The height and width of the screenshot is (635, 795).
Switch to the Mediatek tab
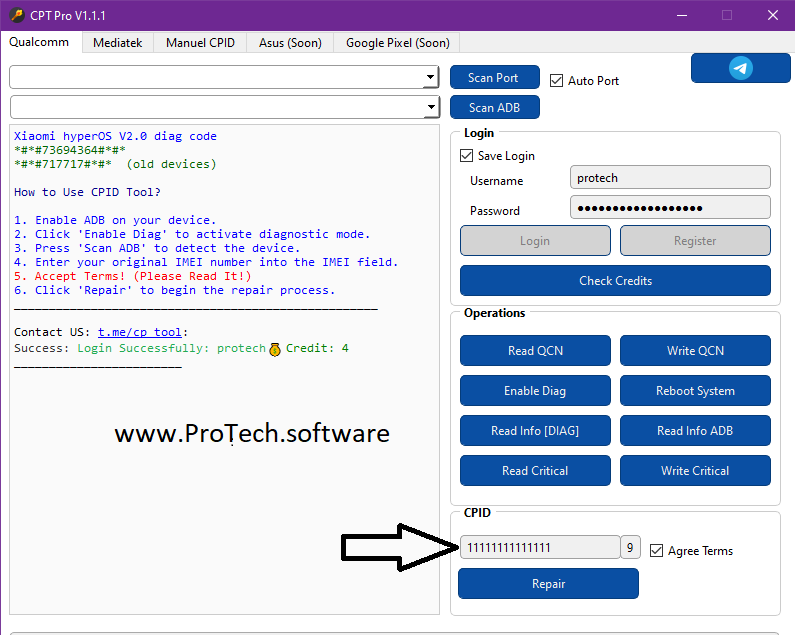[x=118, y=43]
